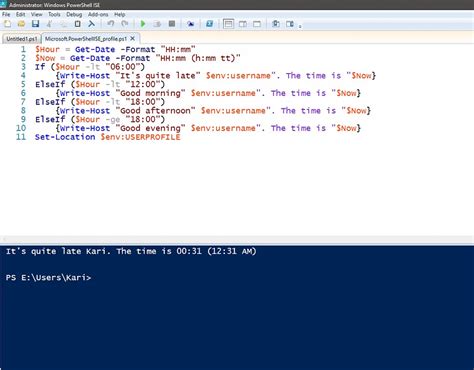This screenshot has height=370, width=474.
Task: Show script pane on right layout icon
Action: point(243,24)
